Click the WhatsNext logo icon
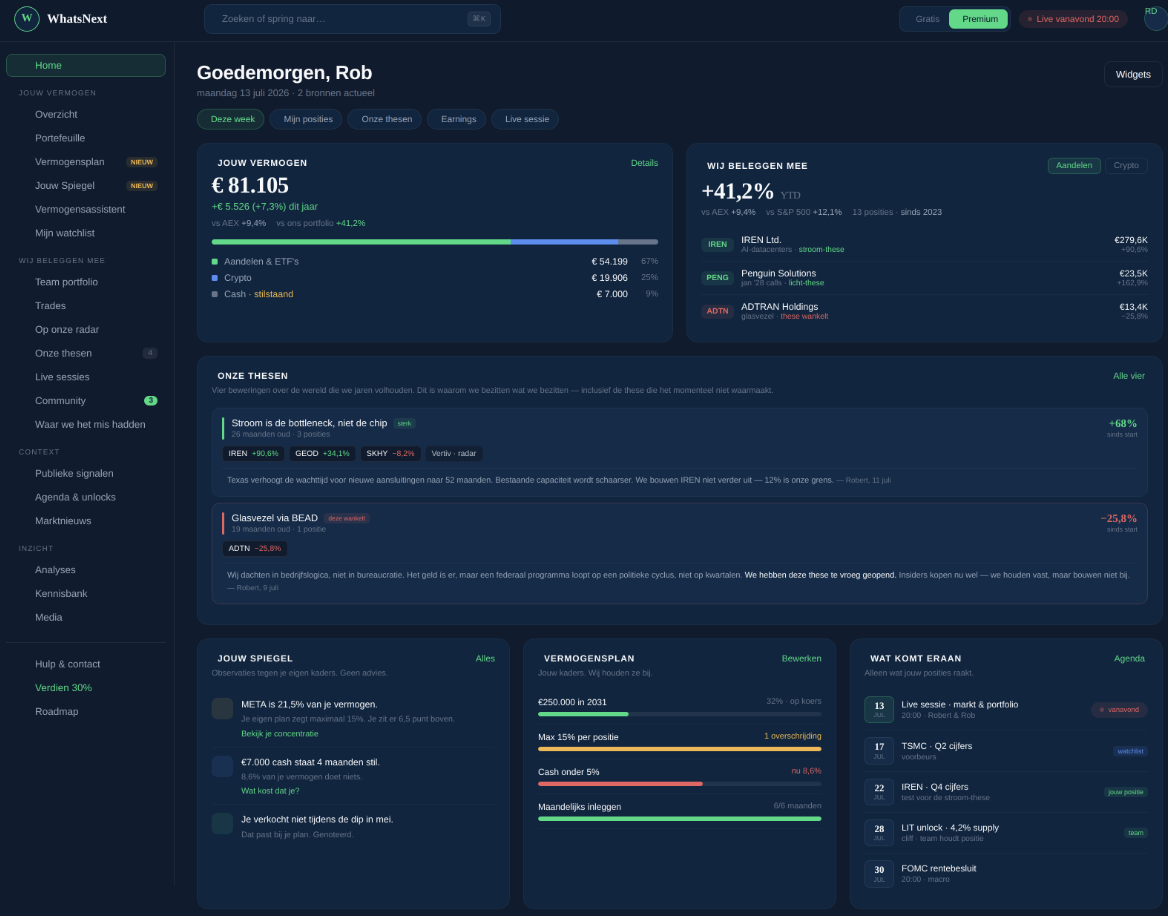Image resolution: width=1168 pixels, height=916 pixels. 27,19
